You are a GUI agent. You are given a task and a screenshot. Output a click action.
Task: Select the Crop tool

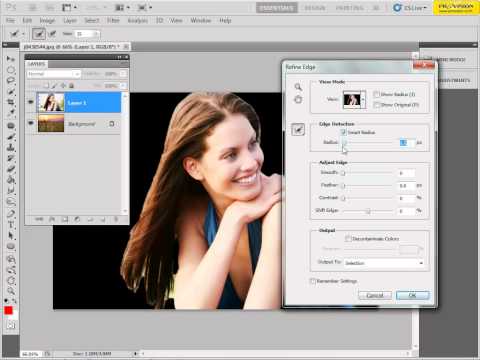pyautogui.click(x=11, y=102)
